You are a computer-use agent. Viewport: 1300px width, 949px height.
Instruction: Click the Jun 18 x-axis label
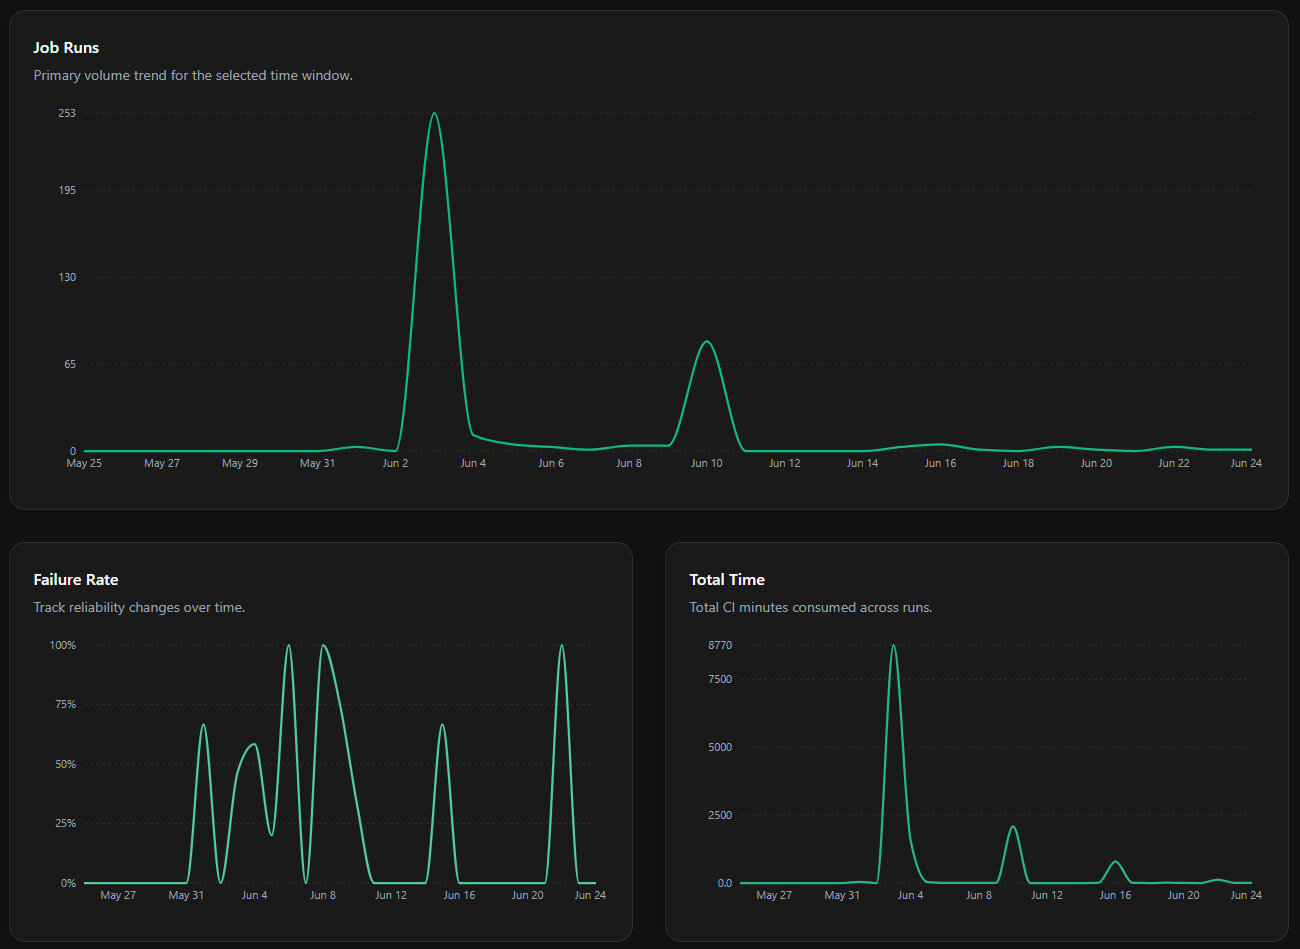(1018, 463)
